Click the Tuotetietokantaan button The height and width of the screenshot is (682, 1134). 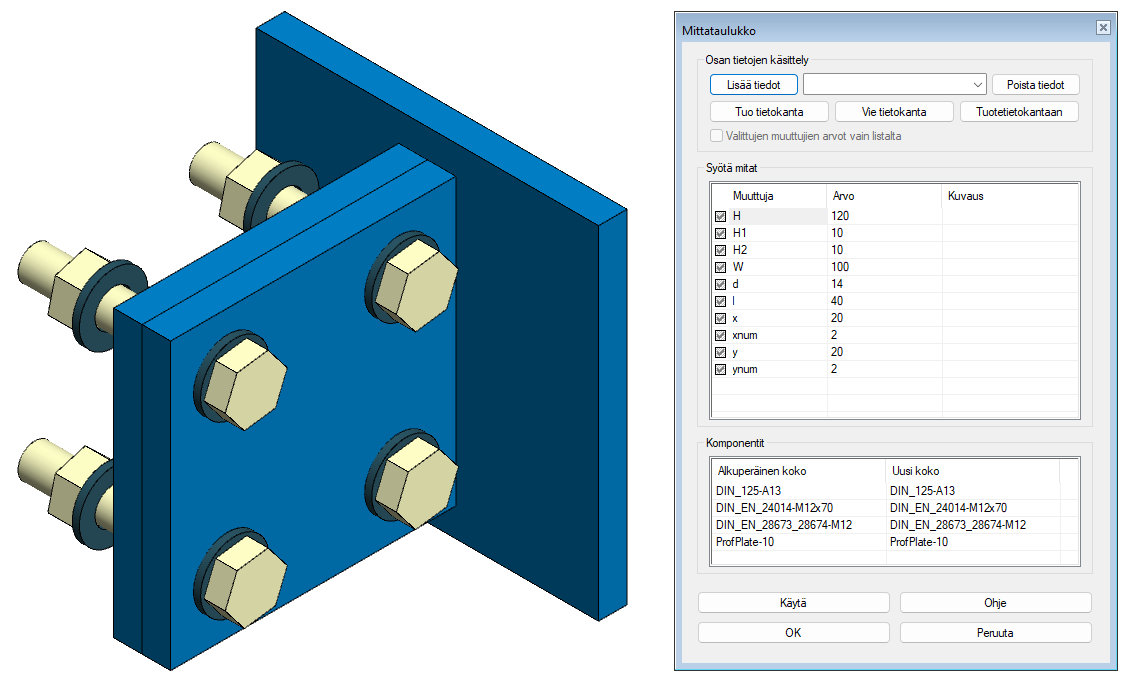(1019, 112)
